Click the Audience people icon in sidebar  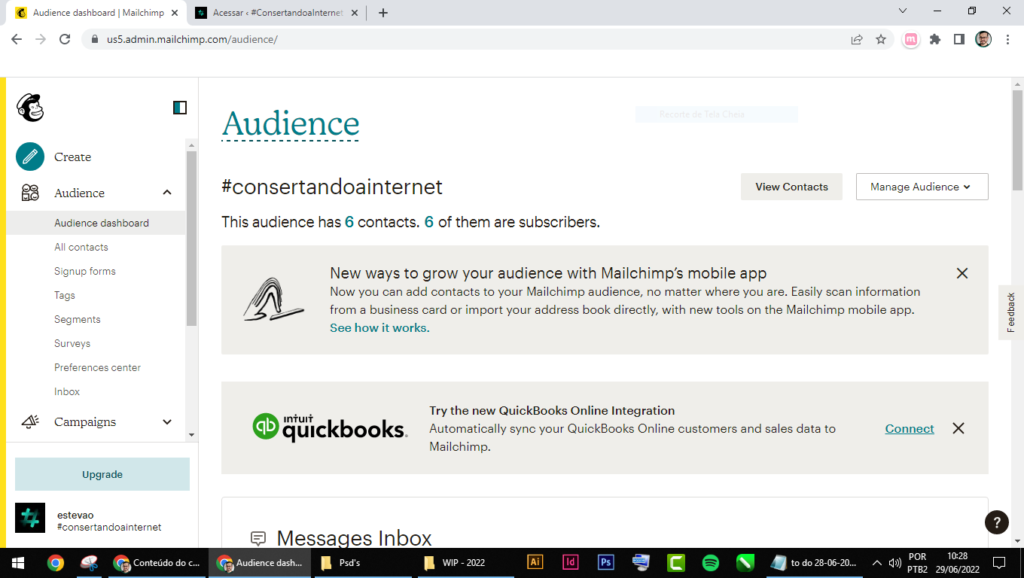click(30, 193)
